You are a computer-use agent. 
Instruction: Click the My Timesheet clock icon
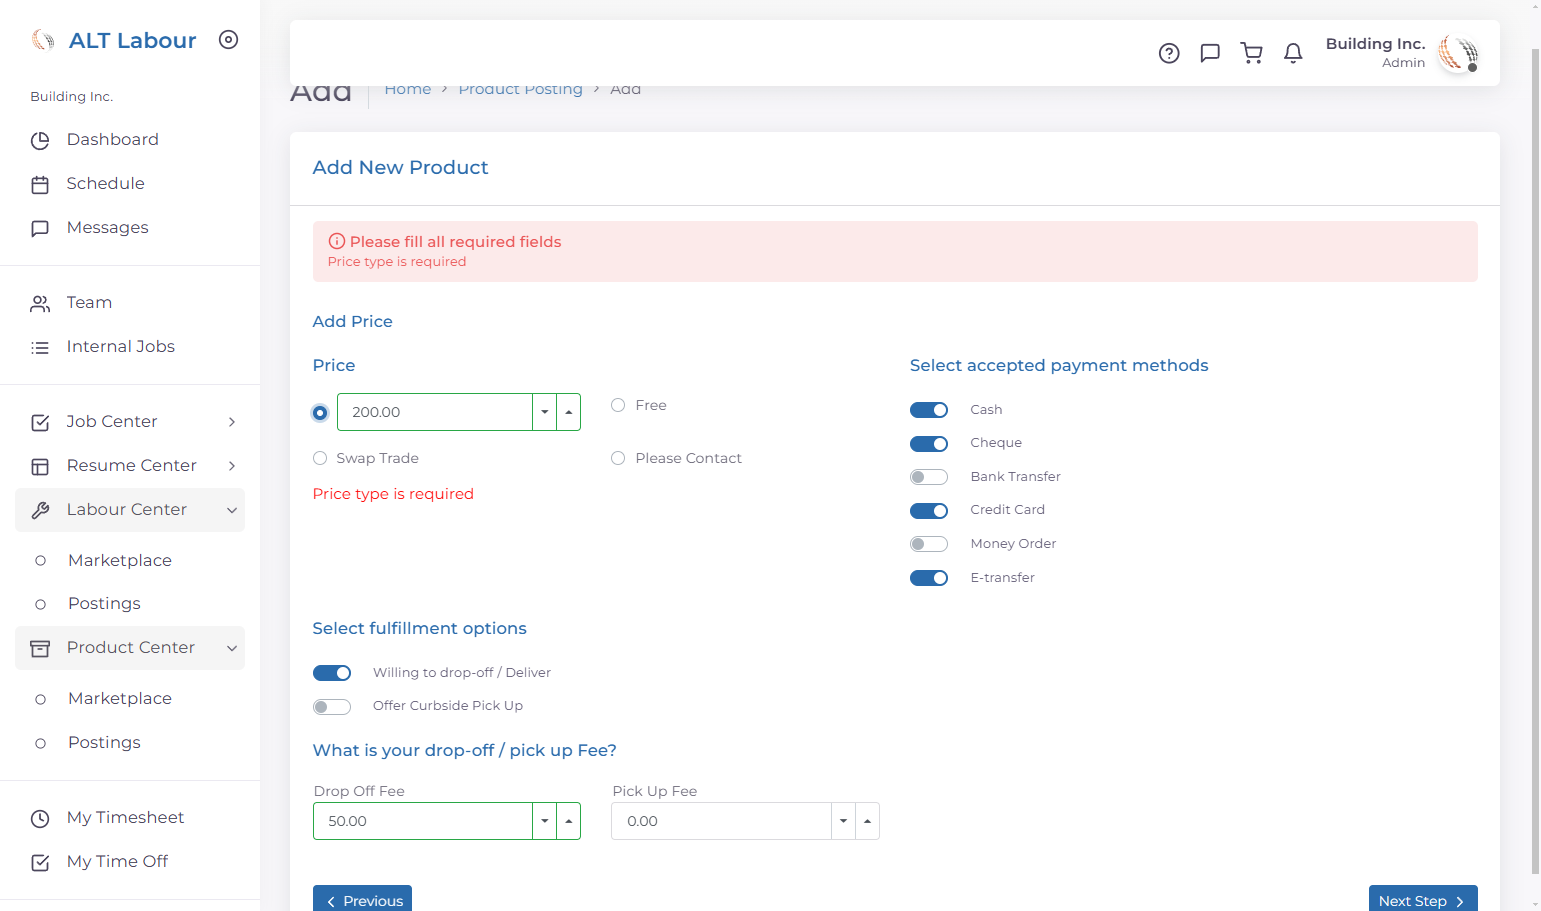tap(40, 819)
